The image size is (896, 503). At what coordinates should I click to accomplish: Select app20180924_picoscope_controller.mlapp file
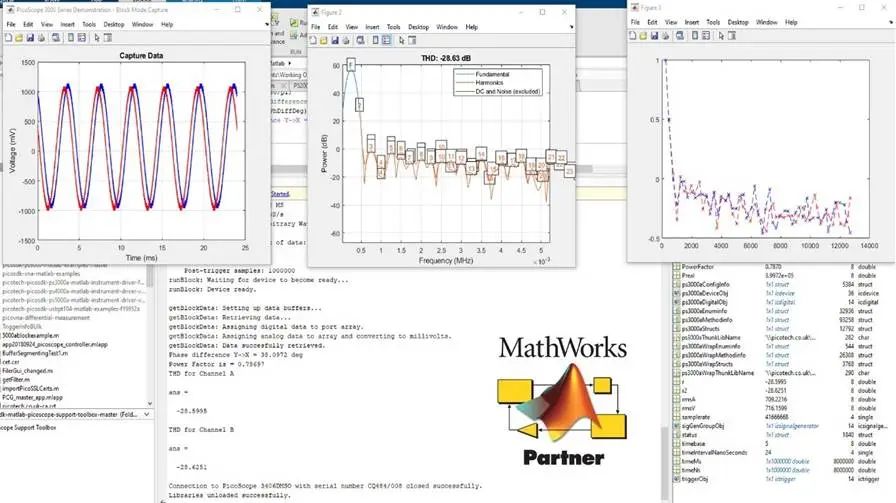pyautogui.click(x=55, y=345)
